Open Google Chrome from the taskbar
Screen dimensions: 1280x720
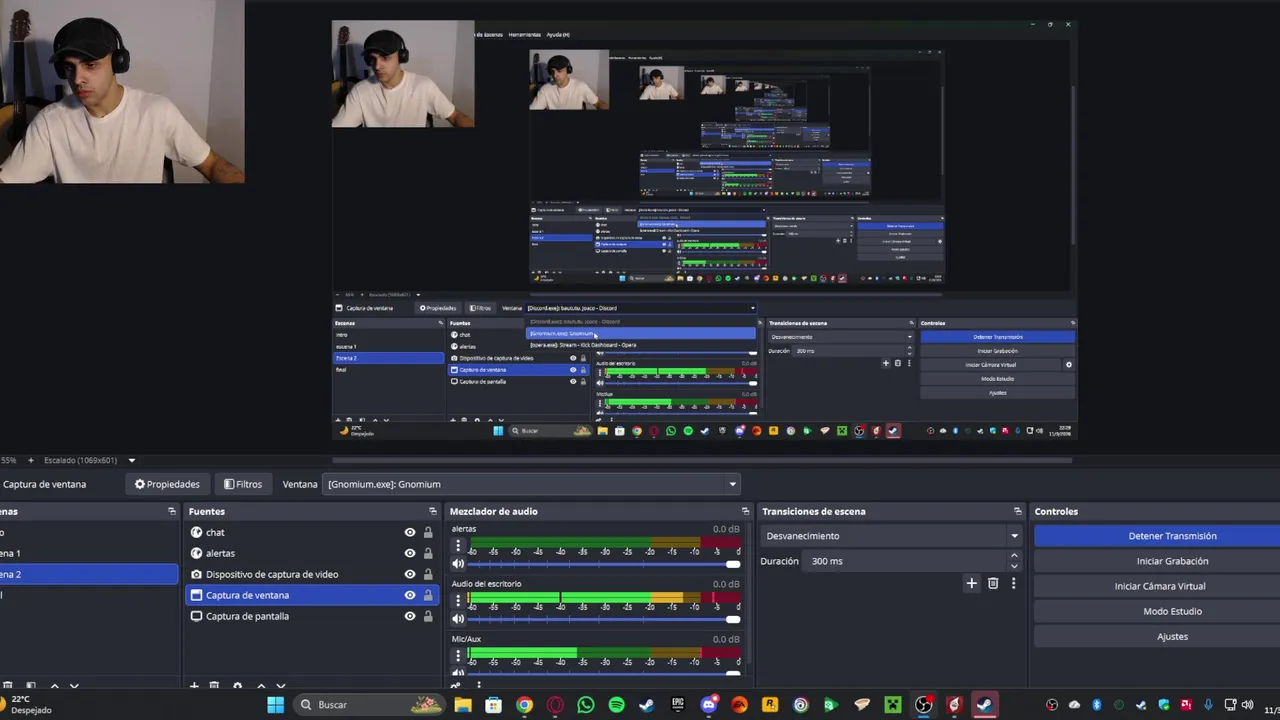(x=524, y=705)
